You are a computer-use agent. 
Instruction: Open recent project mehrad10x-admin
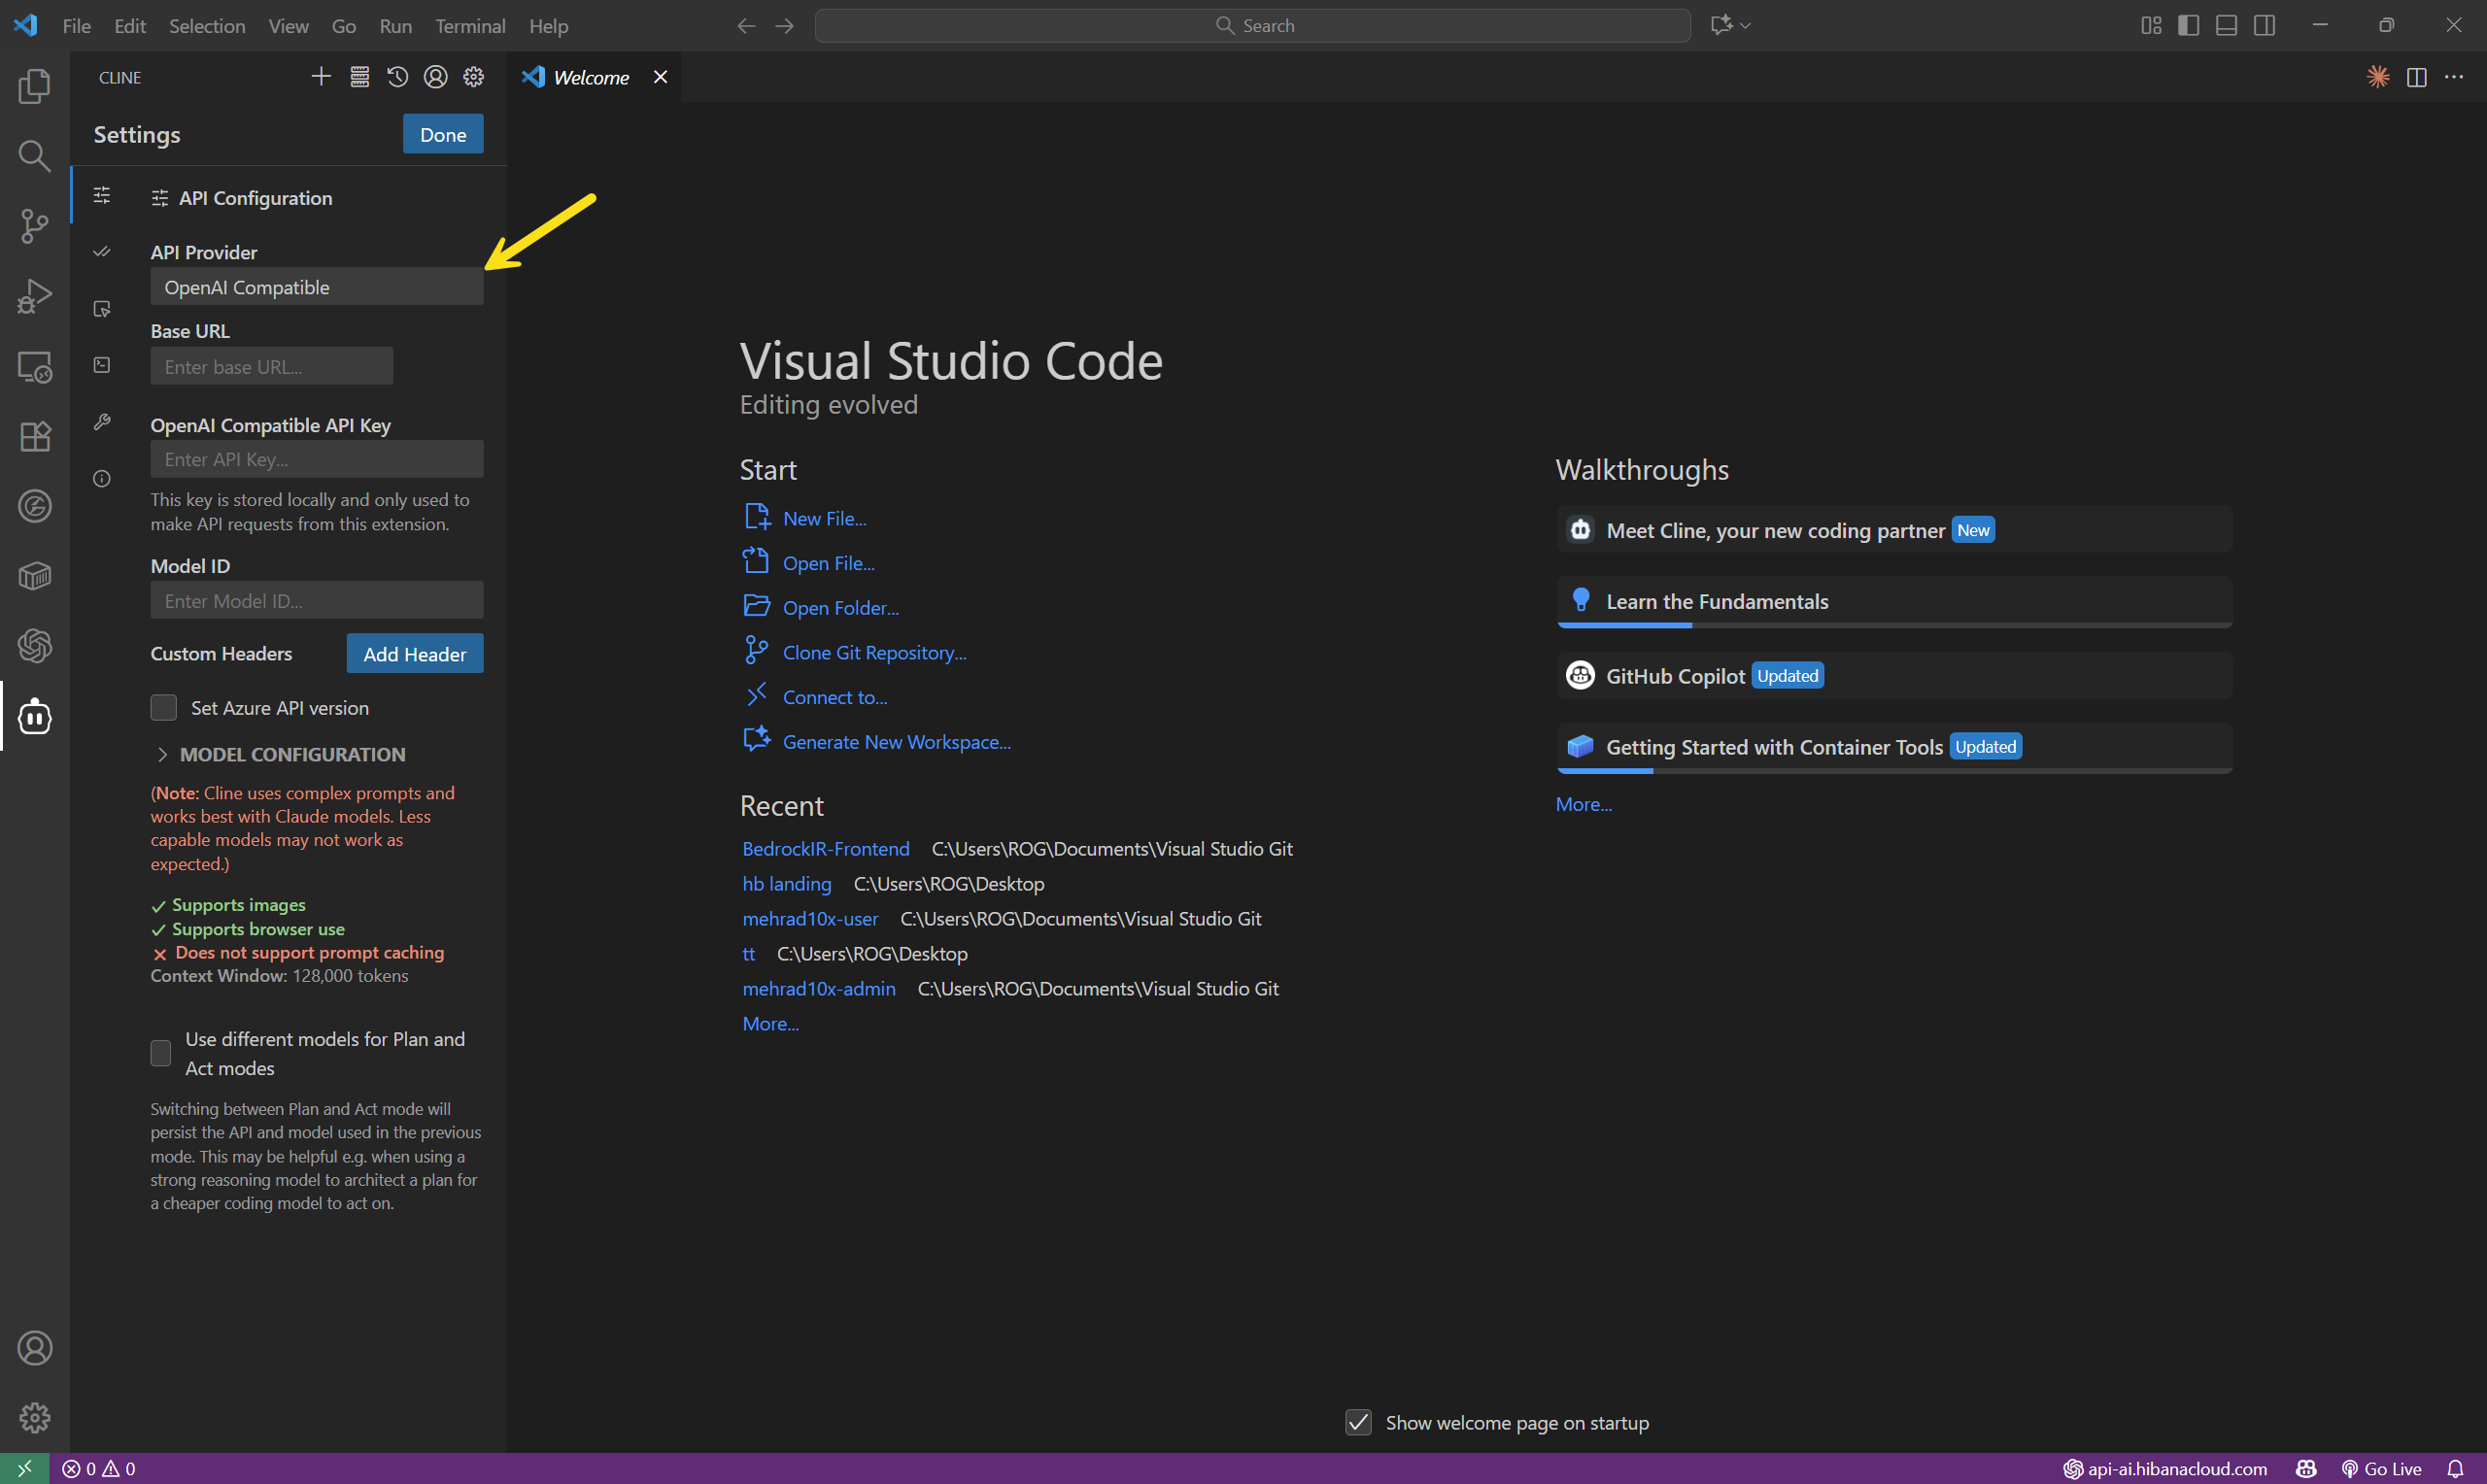(818, 989)
